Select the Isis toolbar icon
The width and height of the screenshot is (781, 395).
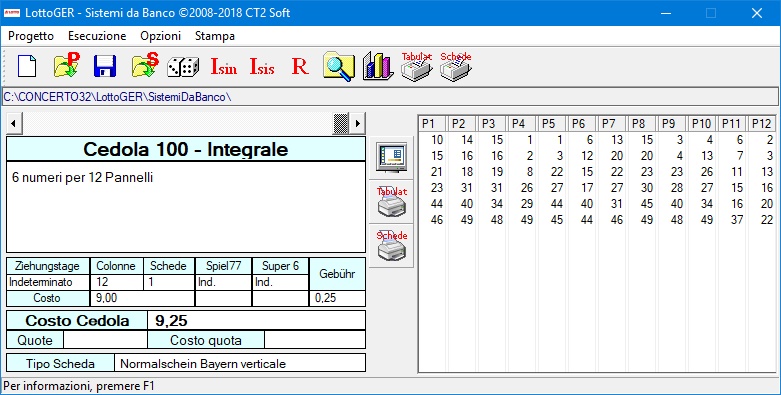coord(261,66)
